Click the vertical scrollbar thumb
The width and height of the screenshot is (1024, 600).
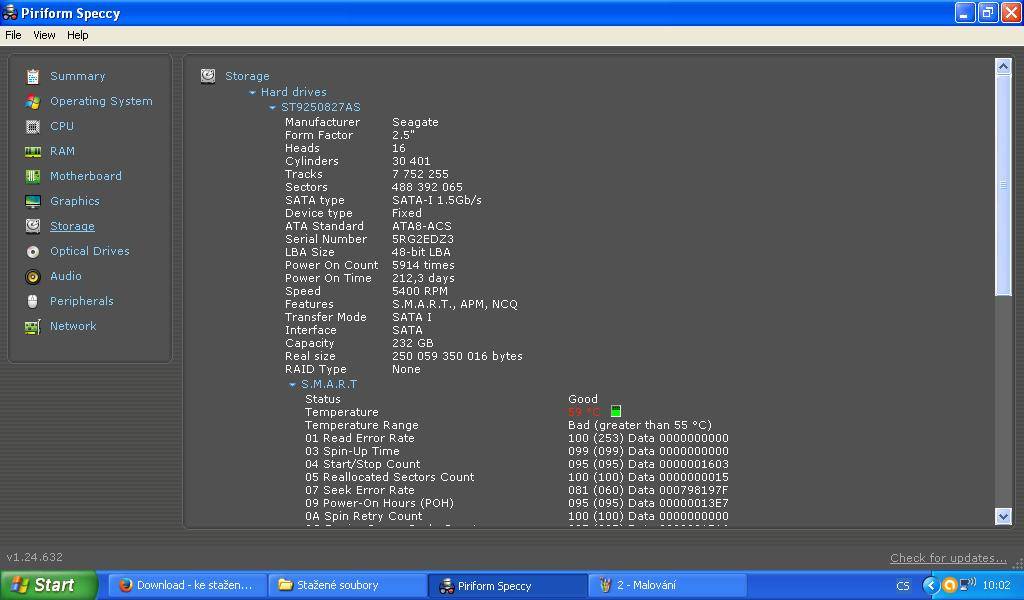click(1003, 185)
